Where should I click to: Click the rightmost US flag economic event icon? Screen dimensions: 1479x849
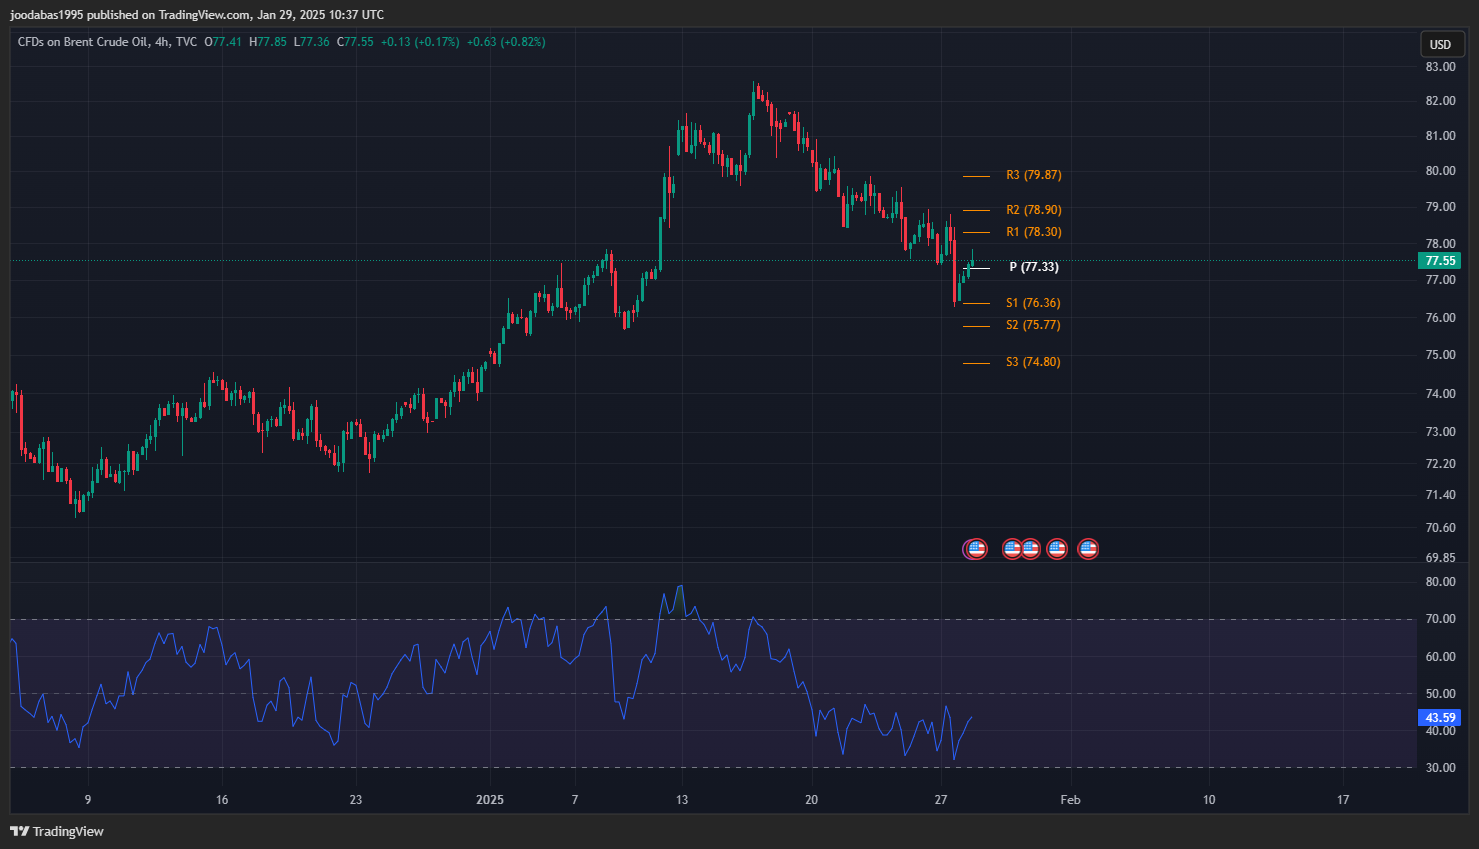[x=1088, y=548]
